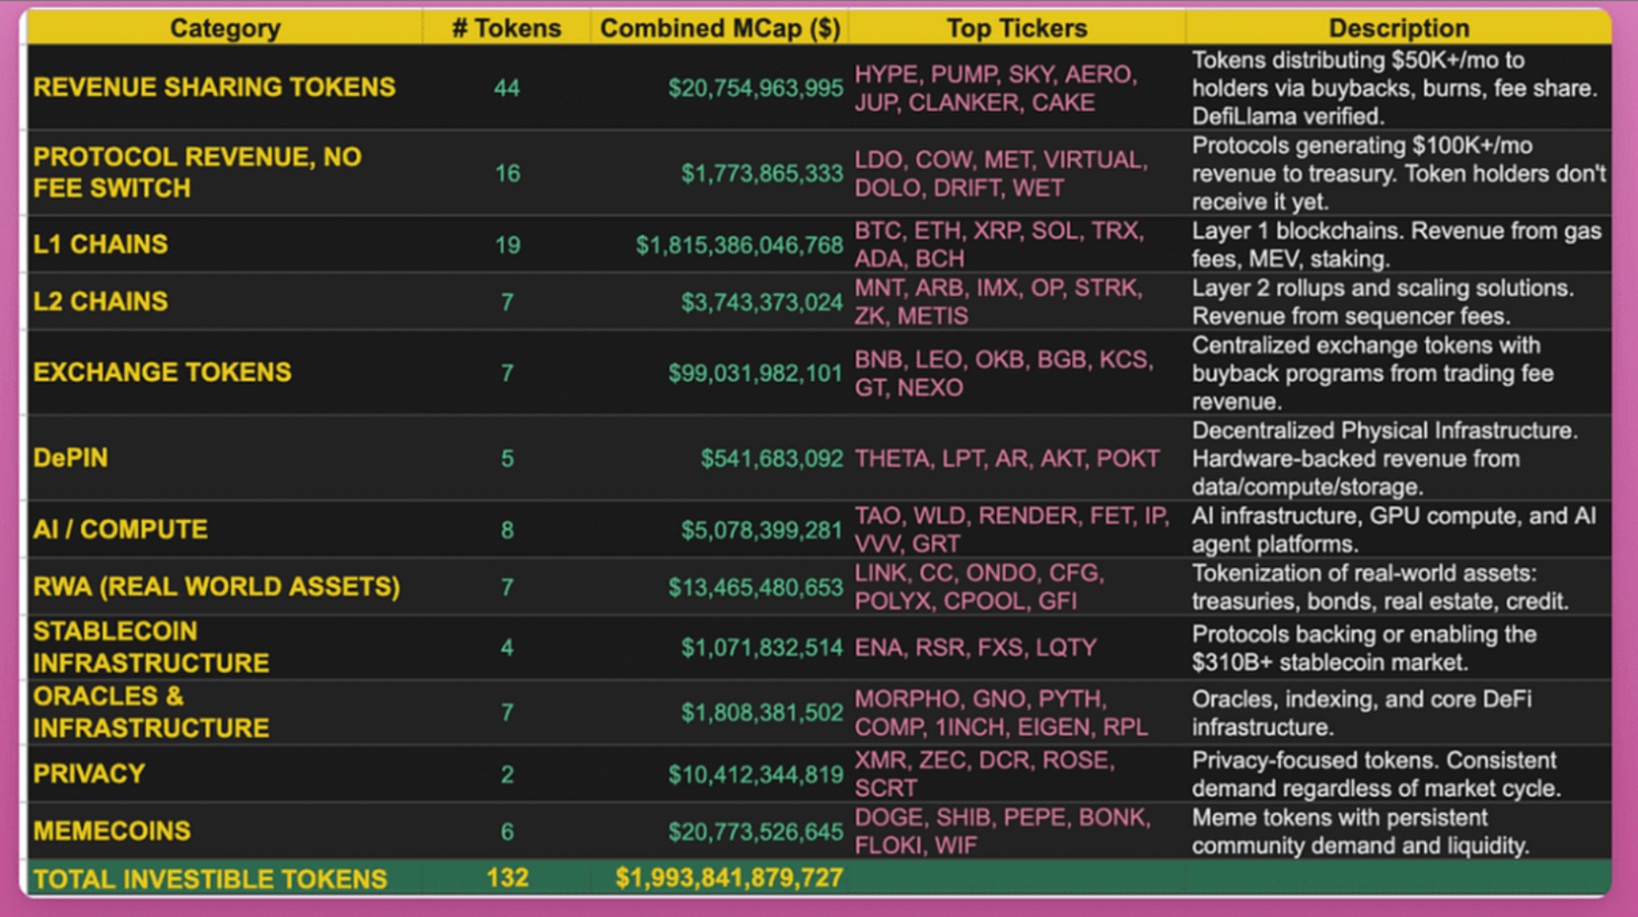Select the DePIN top tickers cell

pos(1006,459)
